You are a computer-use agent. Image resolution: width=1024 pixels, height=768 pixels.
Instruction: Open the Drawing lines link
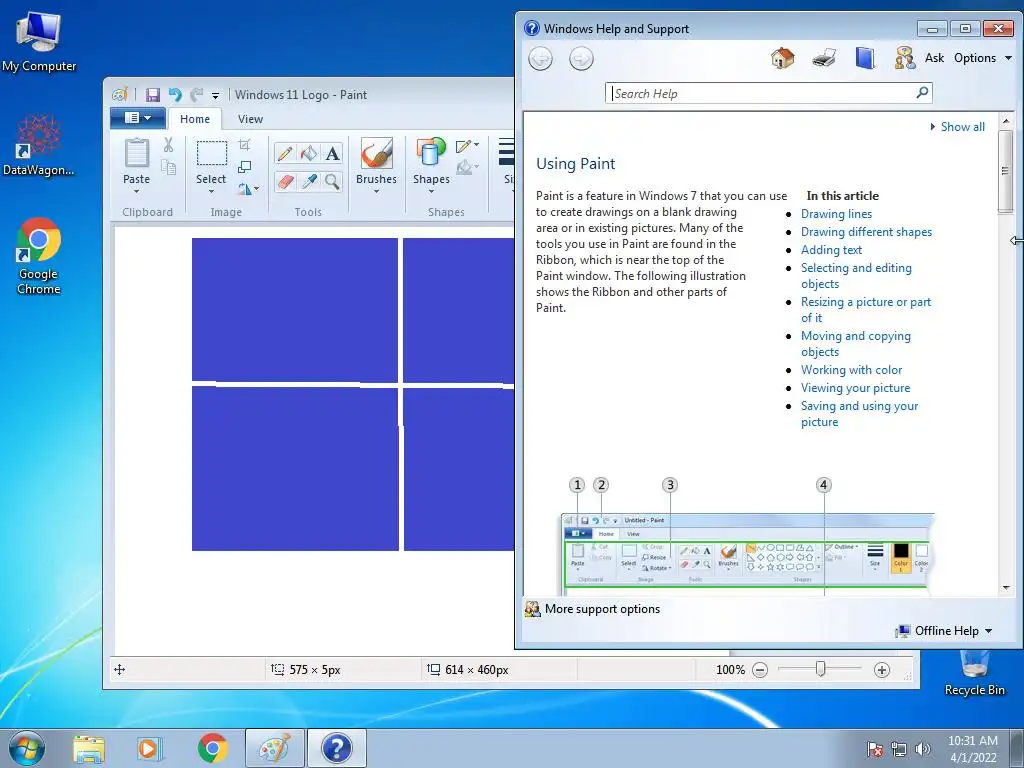(836, 214)
